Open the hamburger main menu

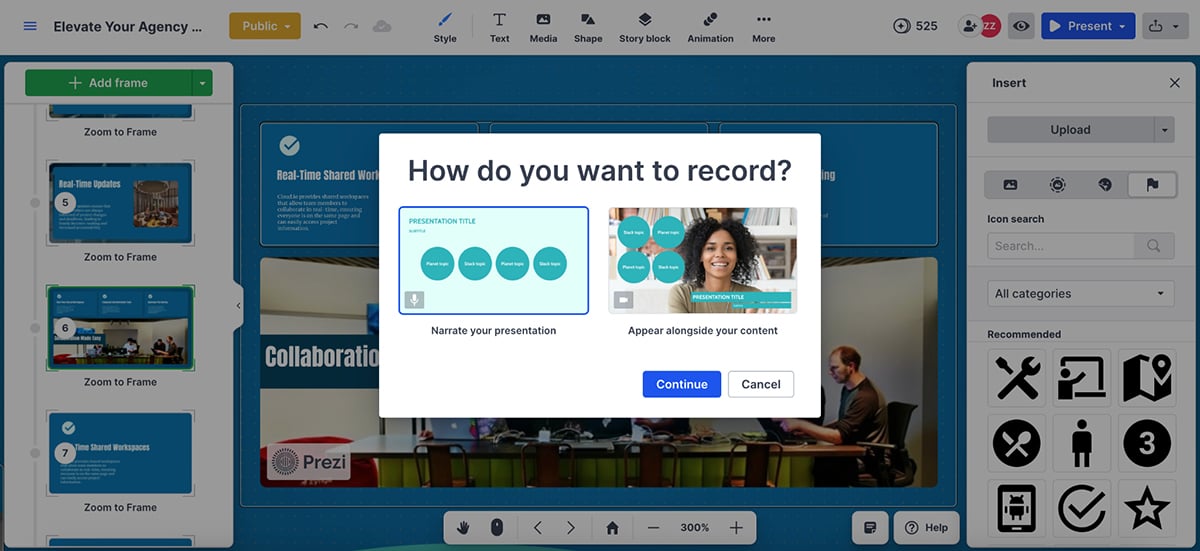click(29, 26)
